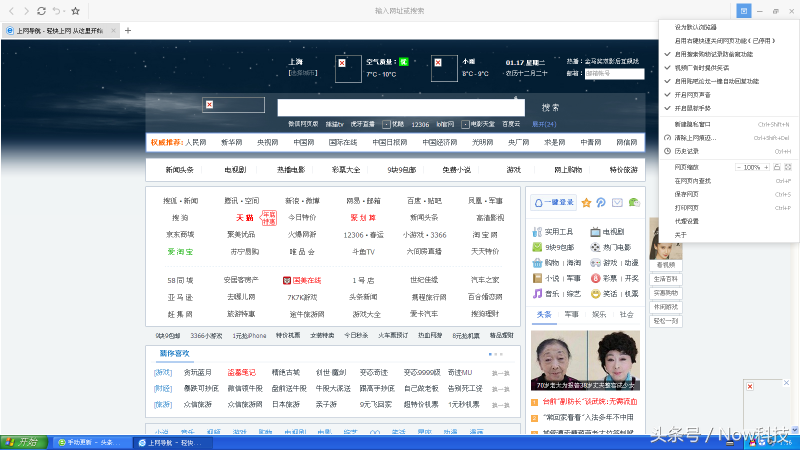Close the corner ad with X
800x450 pixels.
(786, 383)
